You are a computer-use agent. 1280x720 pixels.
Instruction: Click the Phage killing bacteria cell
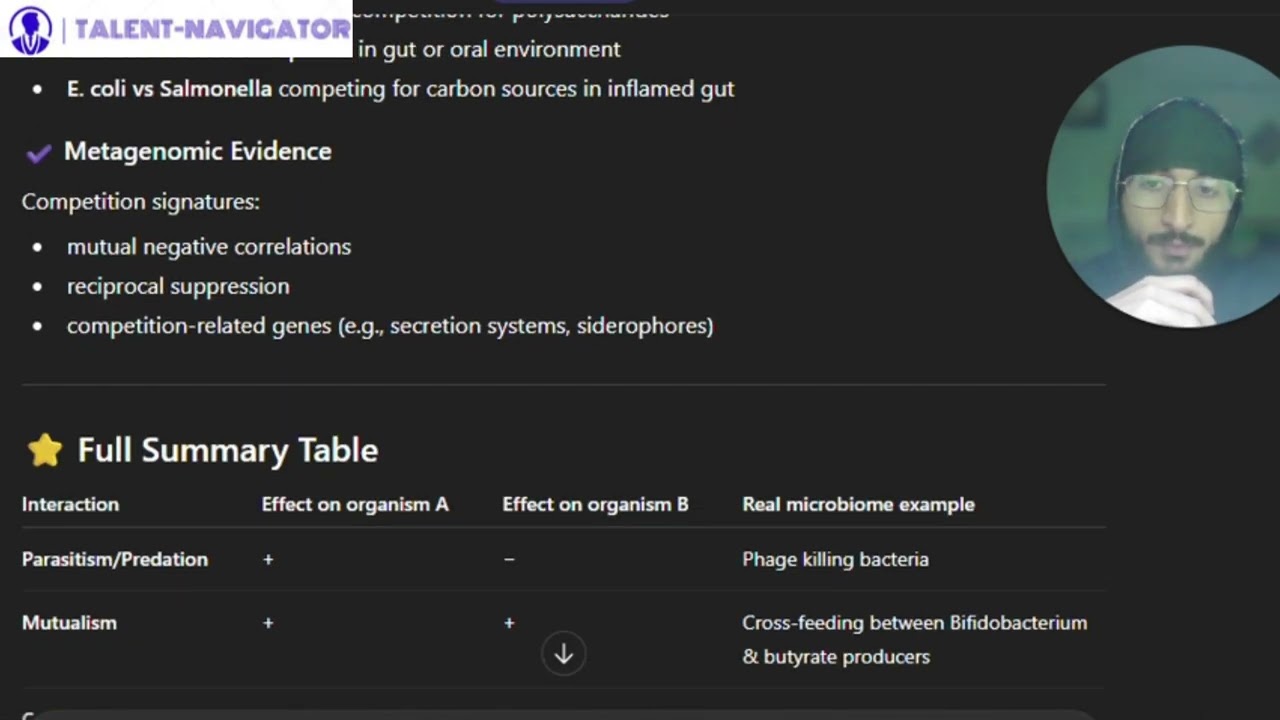tap(835, 559)
